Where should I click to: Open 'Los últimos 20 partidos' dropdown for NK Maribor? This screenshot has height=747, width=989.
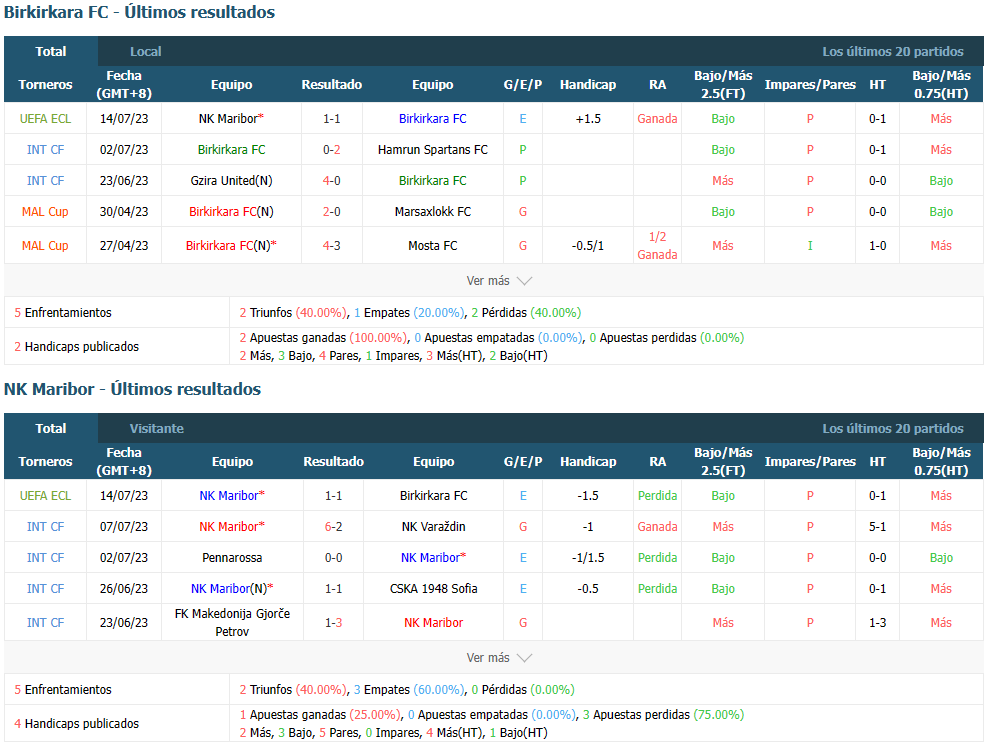(892, 428)
